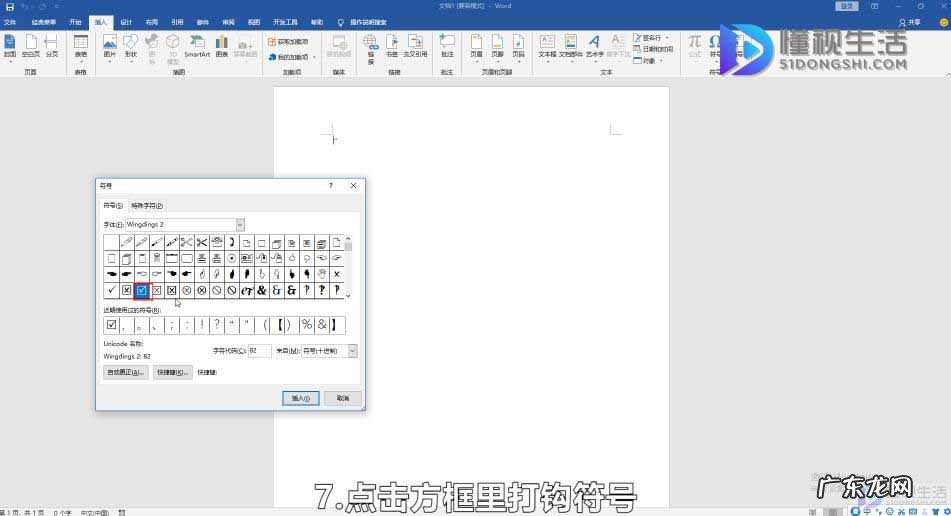Viewport: 951px width, 516px height.
Task: Switch to the Developer (开发工具) ribbon tab
Action: click(285, 22)
